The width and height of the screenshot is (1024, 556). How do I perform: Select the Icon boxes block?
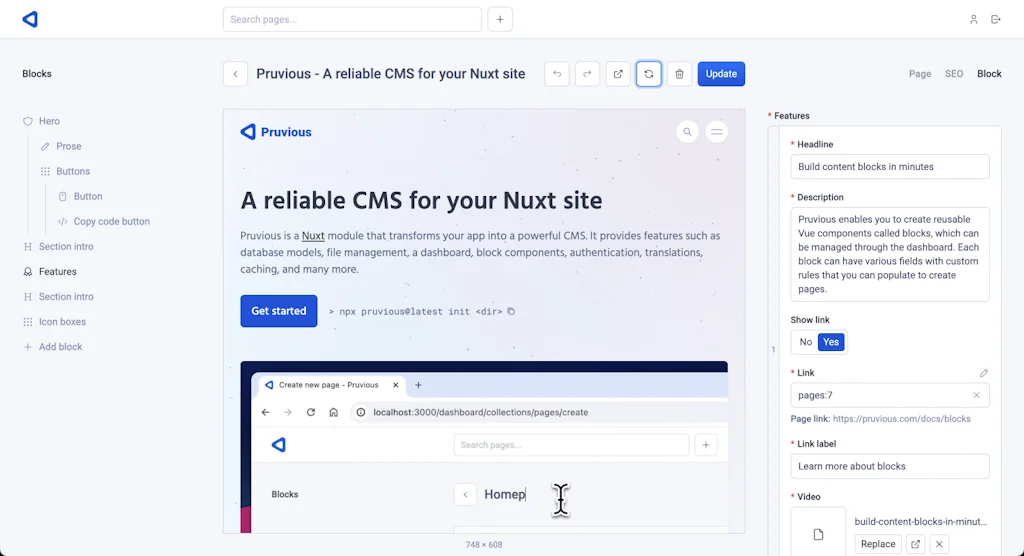click(x=62, y=321)
